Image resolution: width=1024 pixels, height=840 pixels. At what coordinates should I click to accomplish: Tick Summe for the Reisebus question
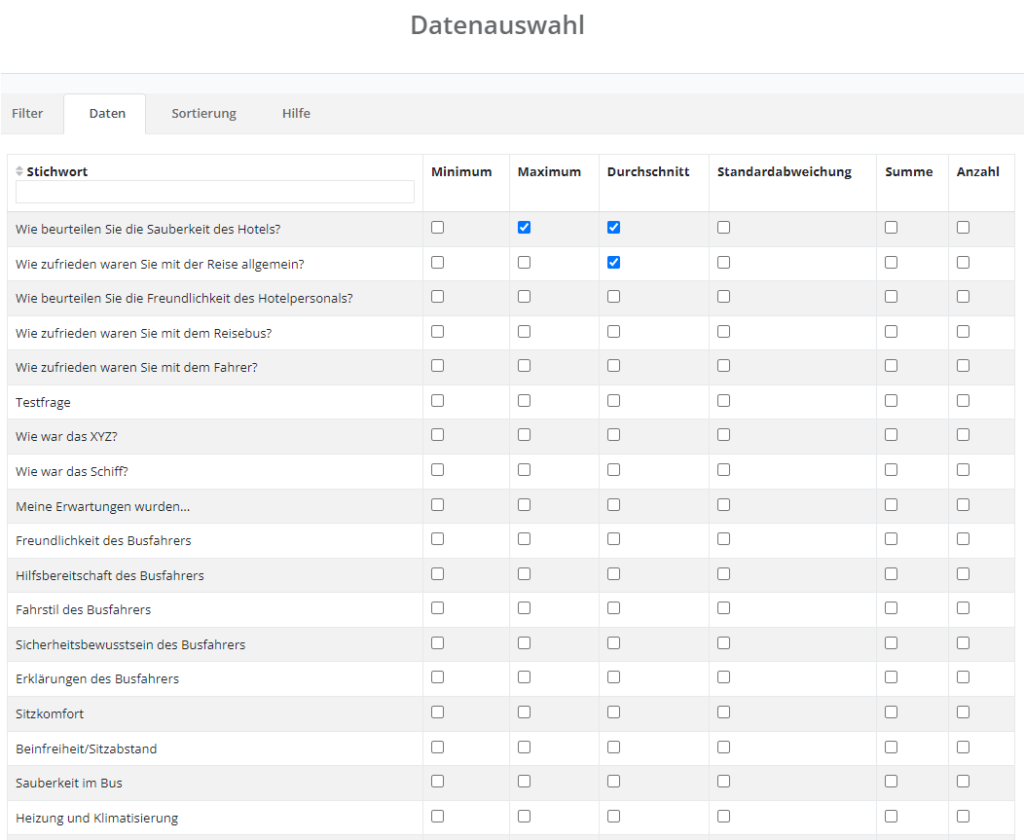click(891, 332)
